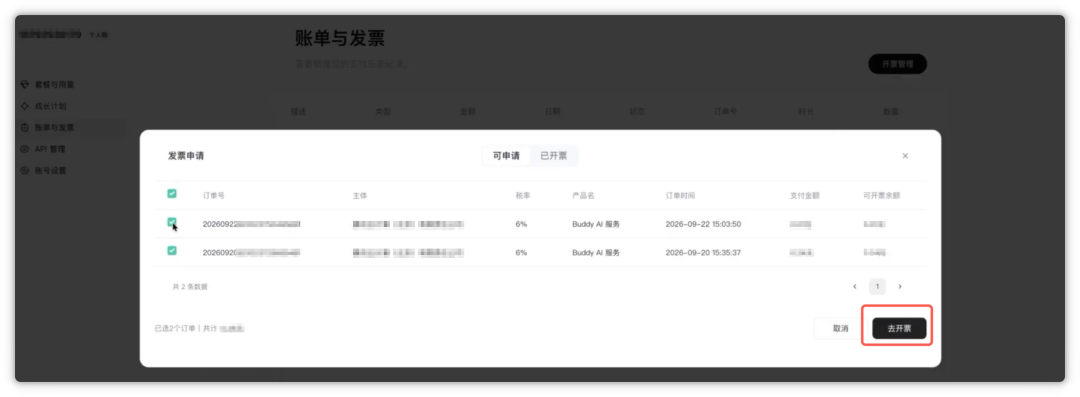Go to next page arrow in pagination
The image size is (1080, 397).
[900, 286]
